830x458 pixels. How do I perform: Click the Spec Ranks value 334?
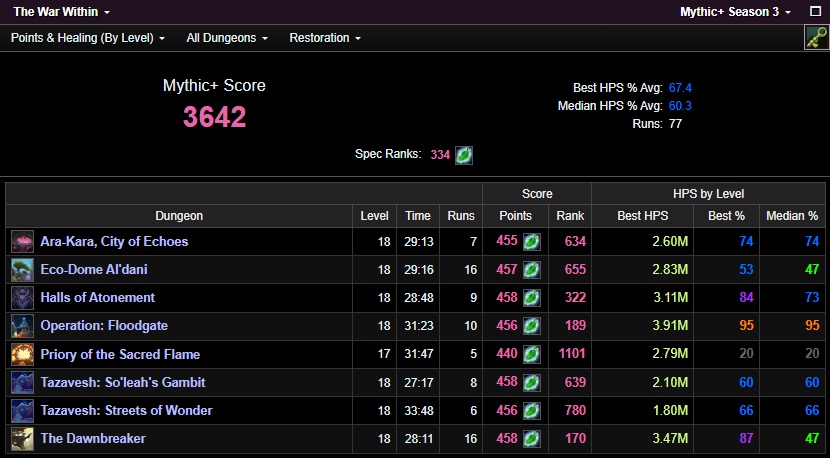[x=440, y=155]
